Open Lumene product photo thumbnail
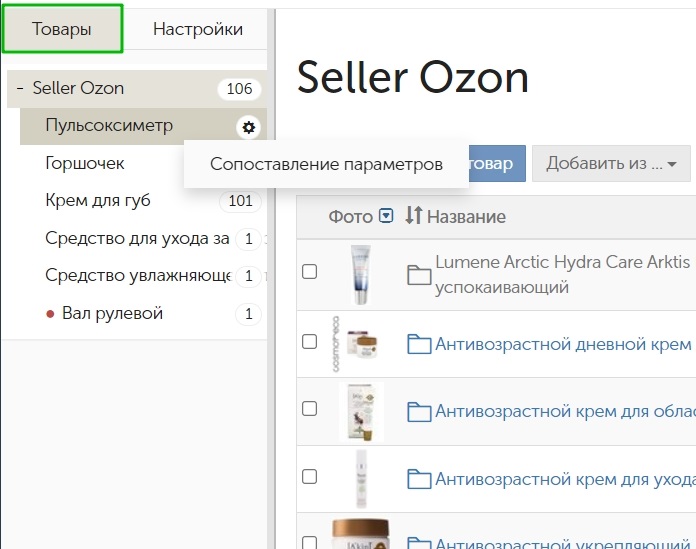The width and height of the screenshot is (696, 549). (x=360, y=273)
